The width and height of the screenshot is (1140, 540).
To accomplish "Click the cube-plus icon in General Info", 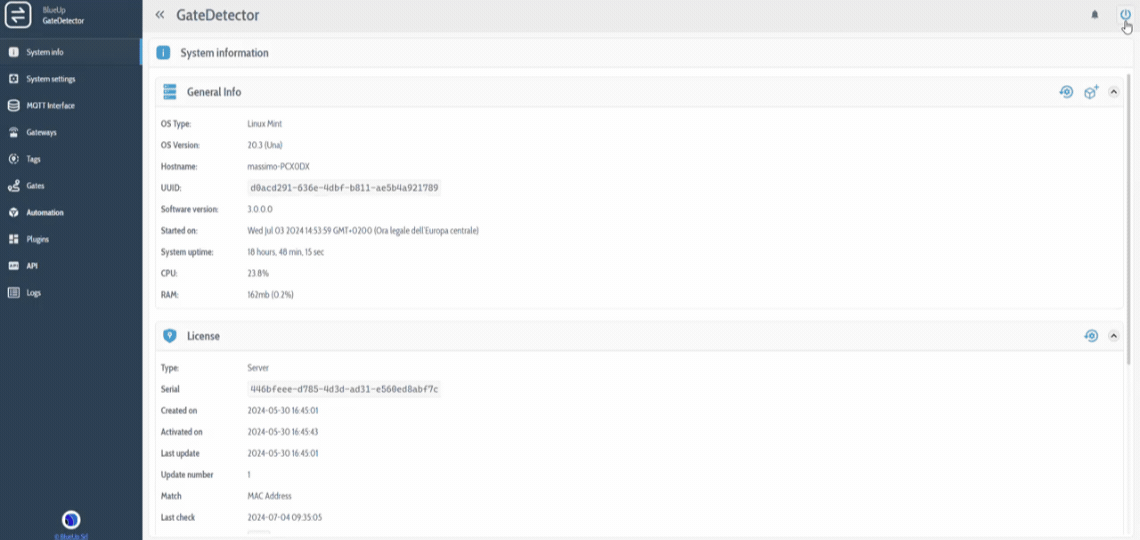I will pos(1091,92).
